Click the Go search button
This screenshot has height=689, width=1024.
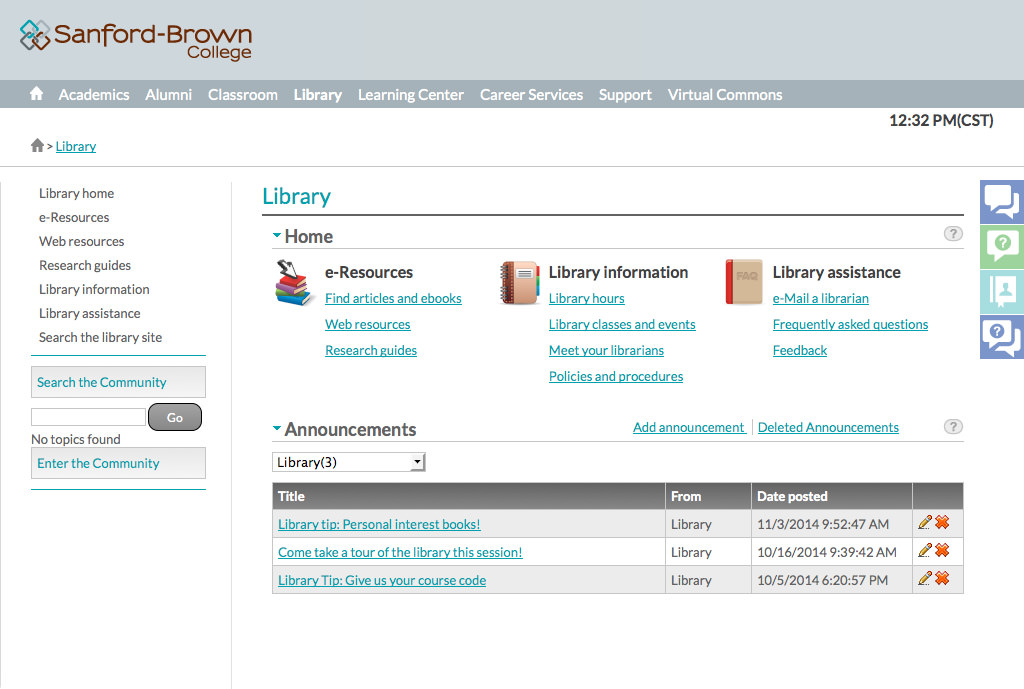pyautogui.click(x=175, y=417)
